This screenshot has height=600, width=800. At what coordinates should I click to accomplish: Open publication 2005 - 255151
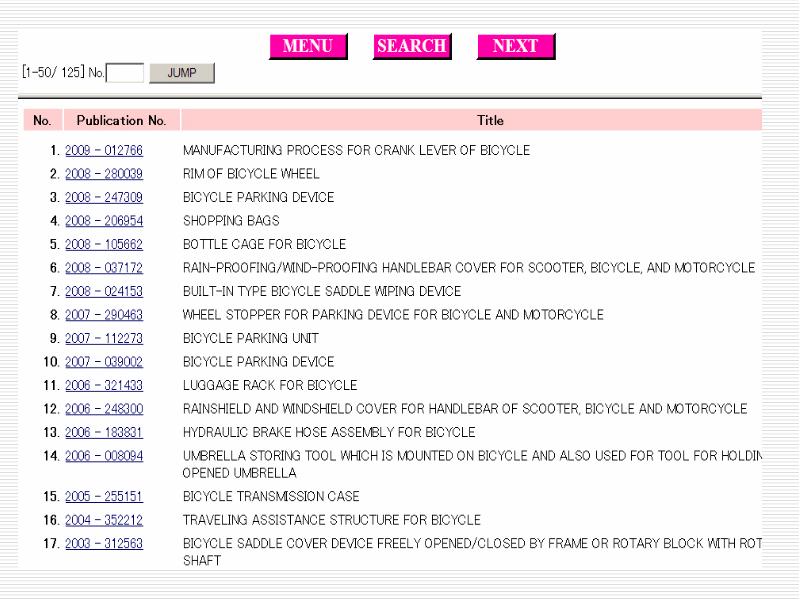pyautogui.click(x=103, y=497)
